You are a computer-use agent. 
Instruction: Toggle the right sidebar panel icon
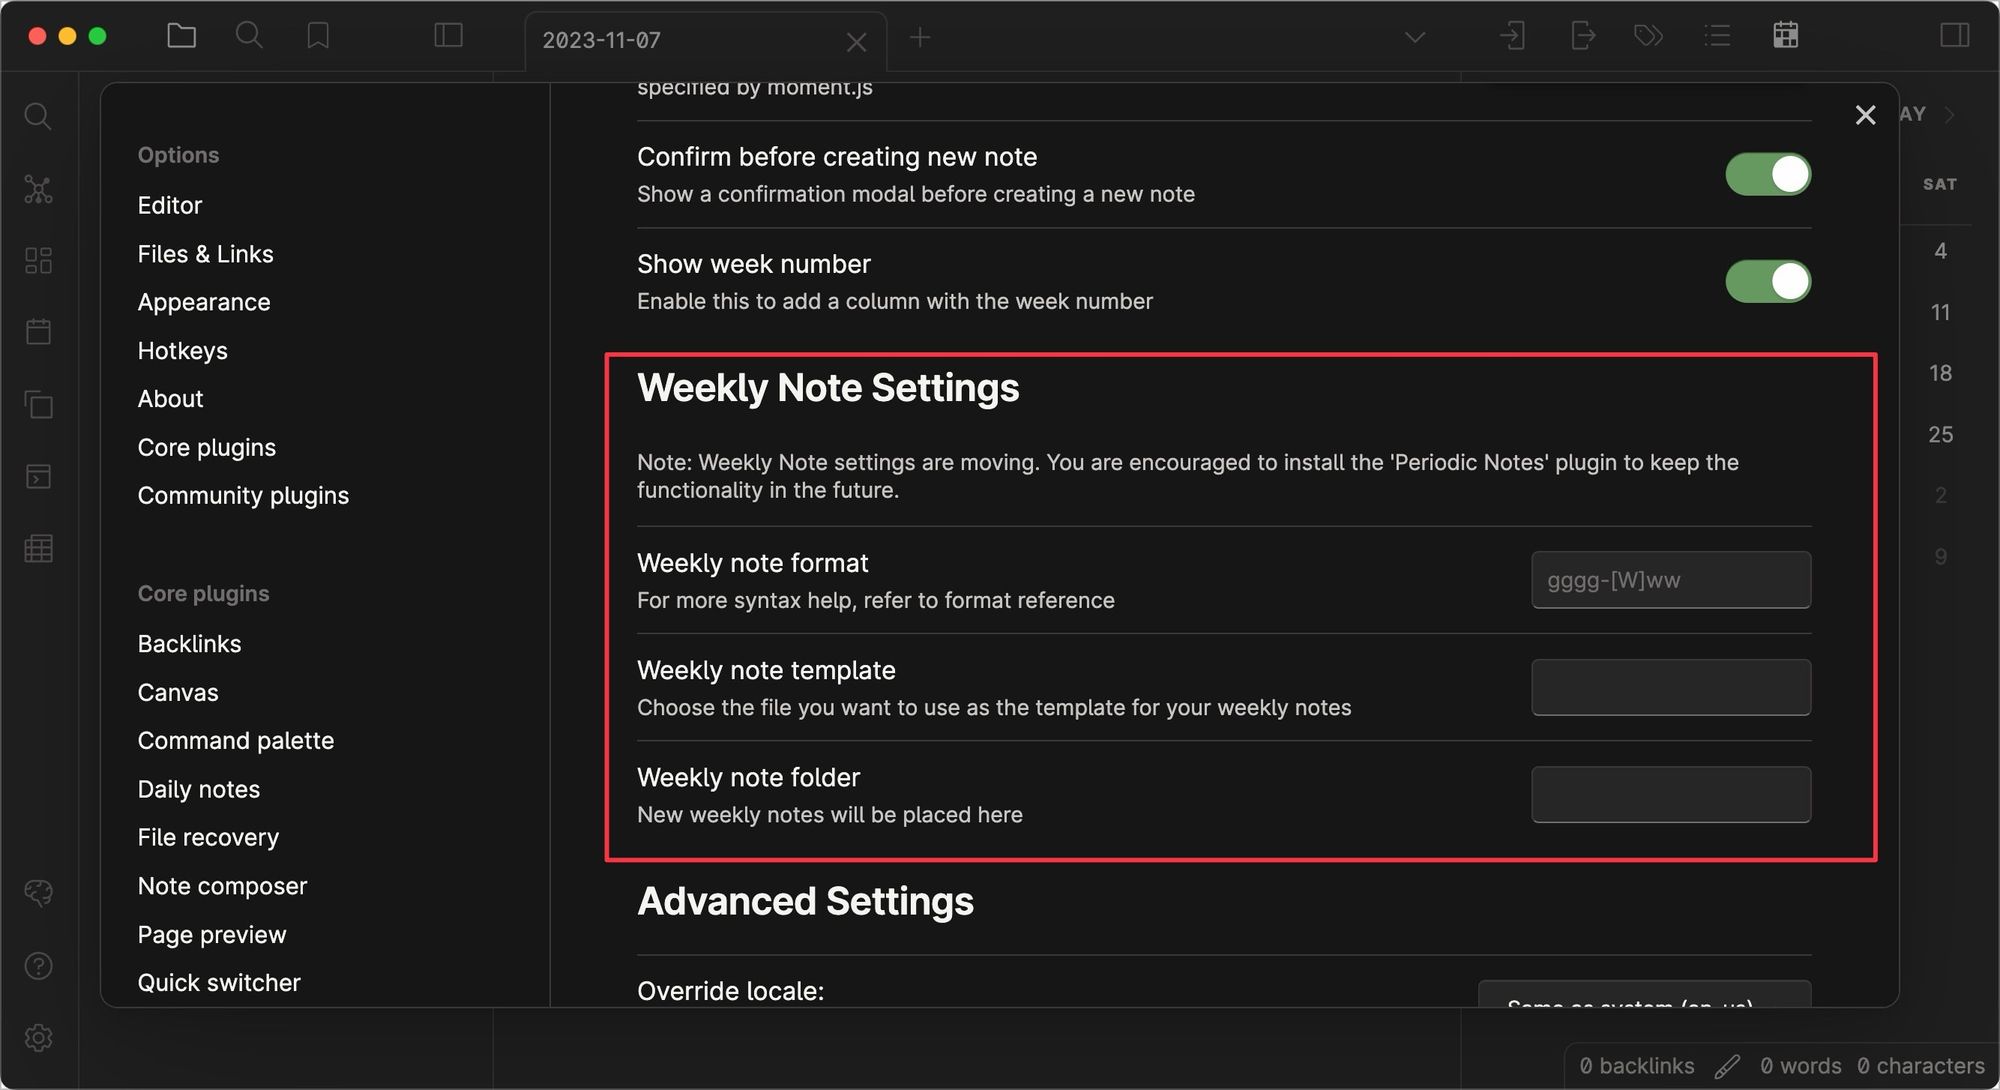click(x=1952, y=36)
